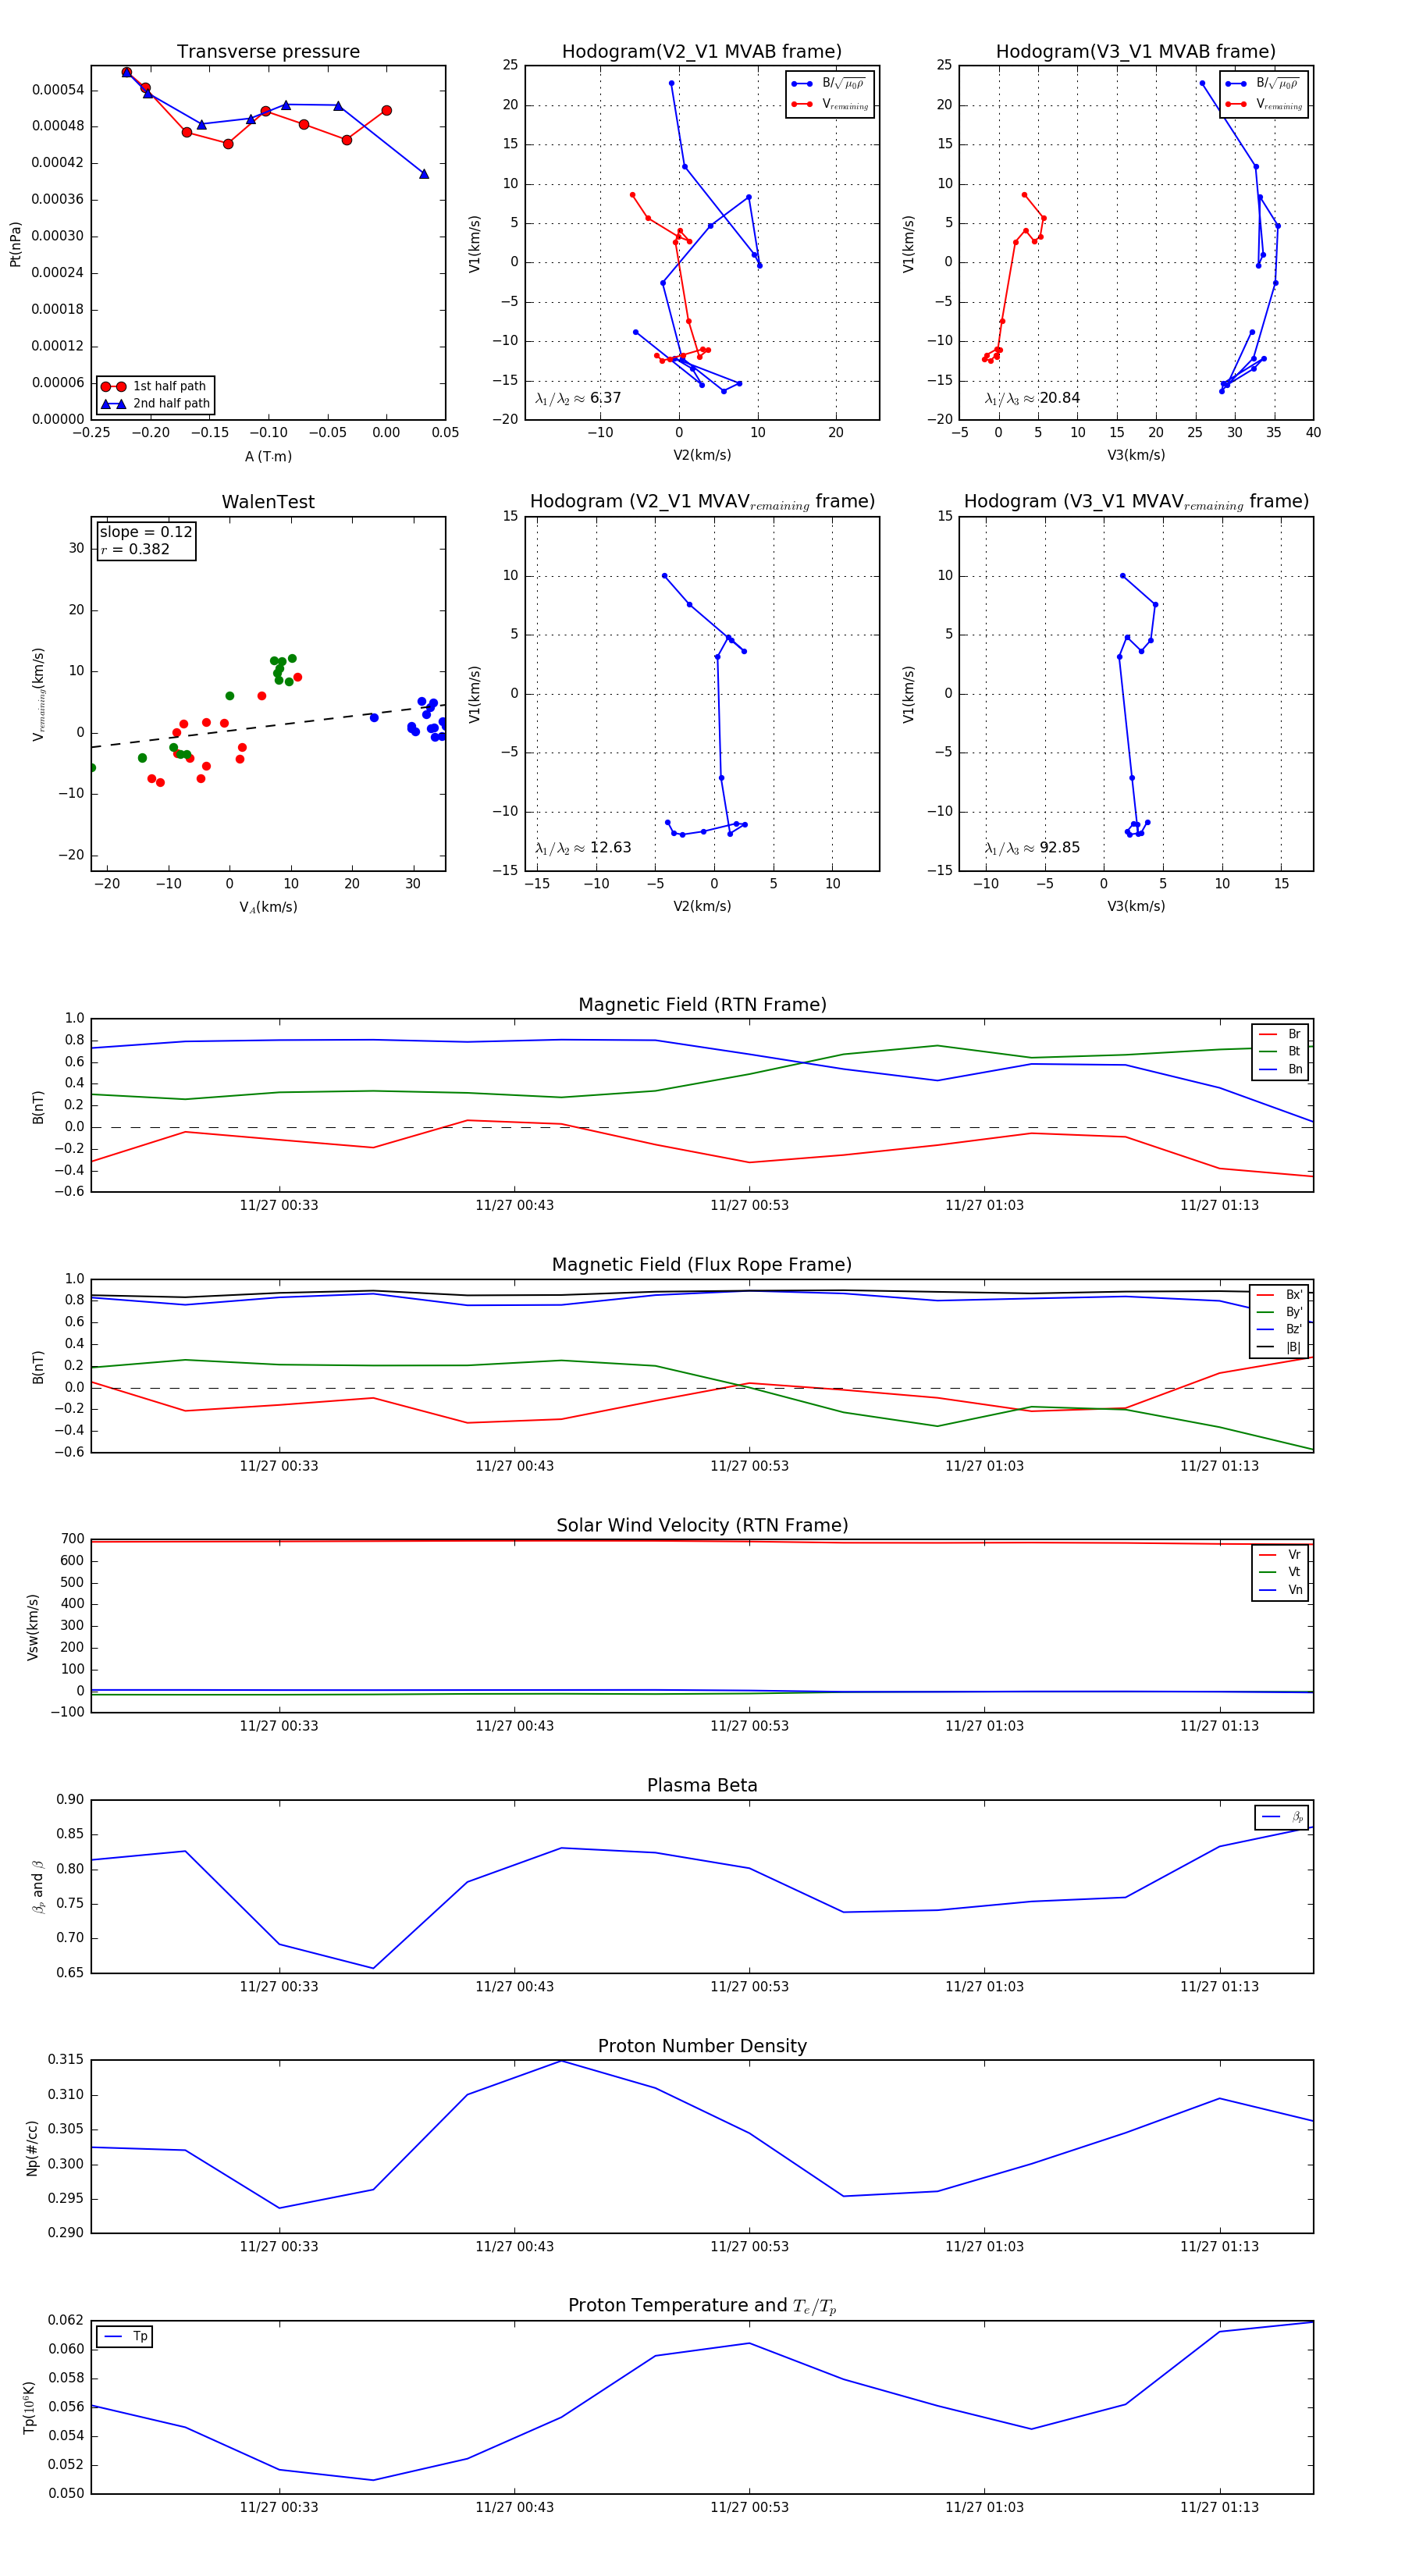Click '11/27 01:13' tick under Proton Temperature panel

click(1219, 2507)
